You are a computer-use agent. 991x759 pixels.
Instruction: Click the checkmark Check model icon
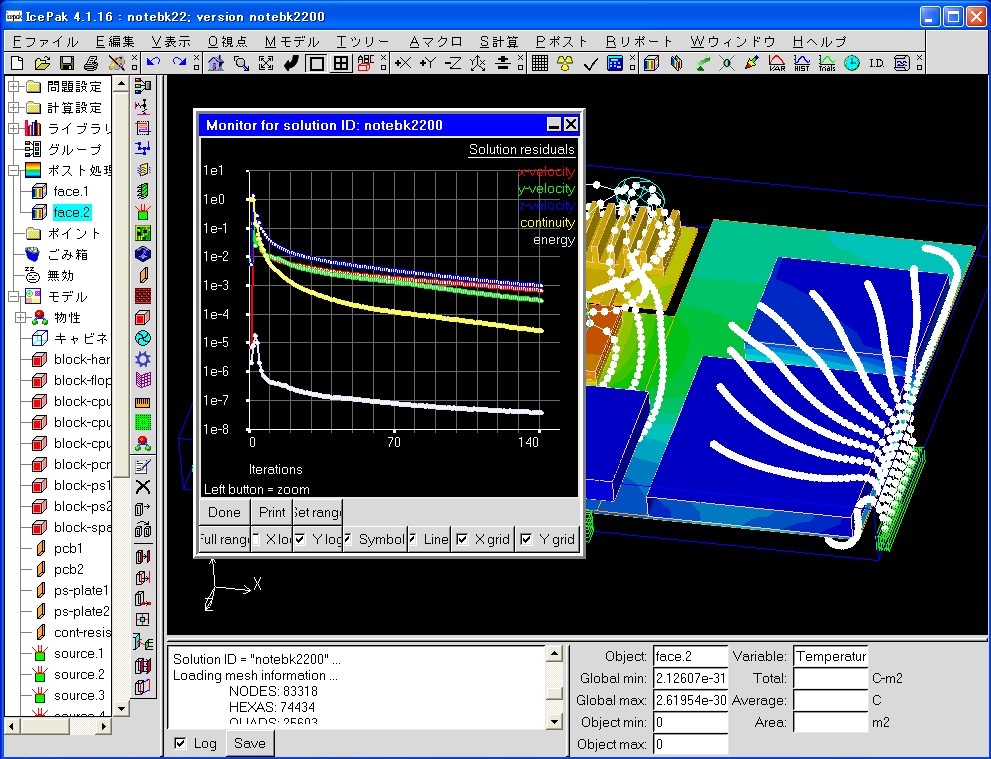(590, 63)
